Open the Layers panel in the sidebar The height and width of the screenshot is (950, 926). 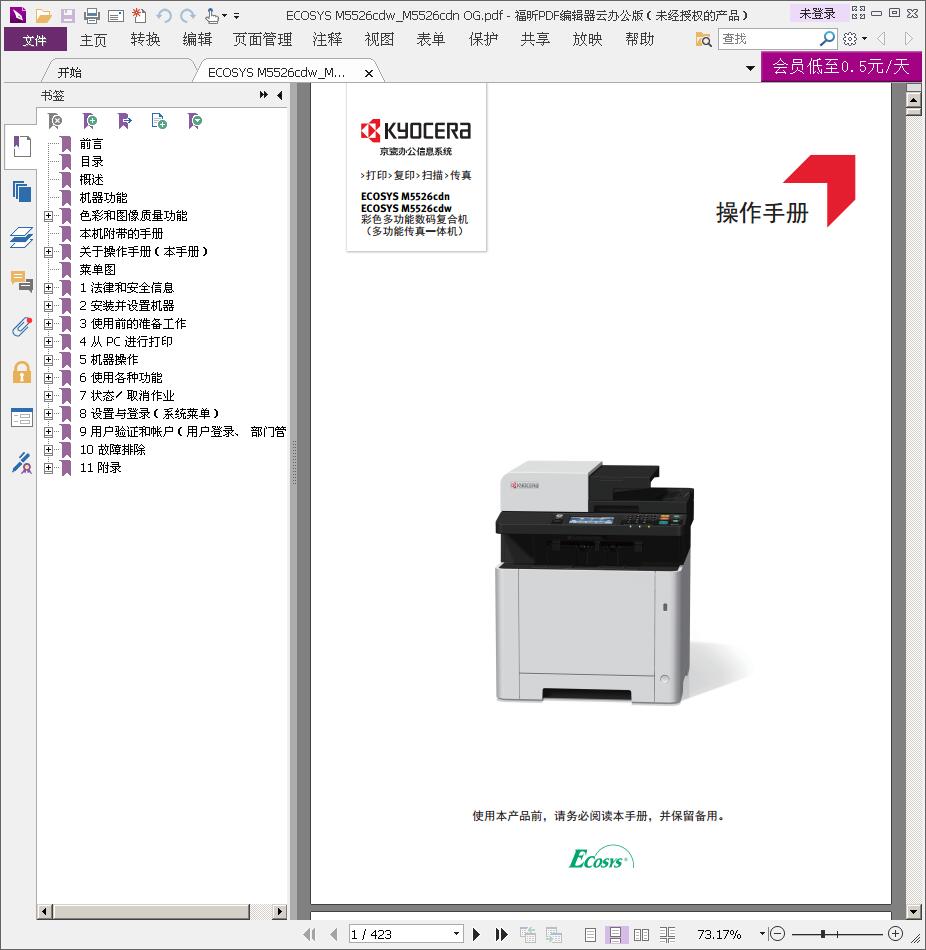(21, 237)
